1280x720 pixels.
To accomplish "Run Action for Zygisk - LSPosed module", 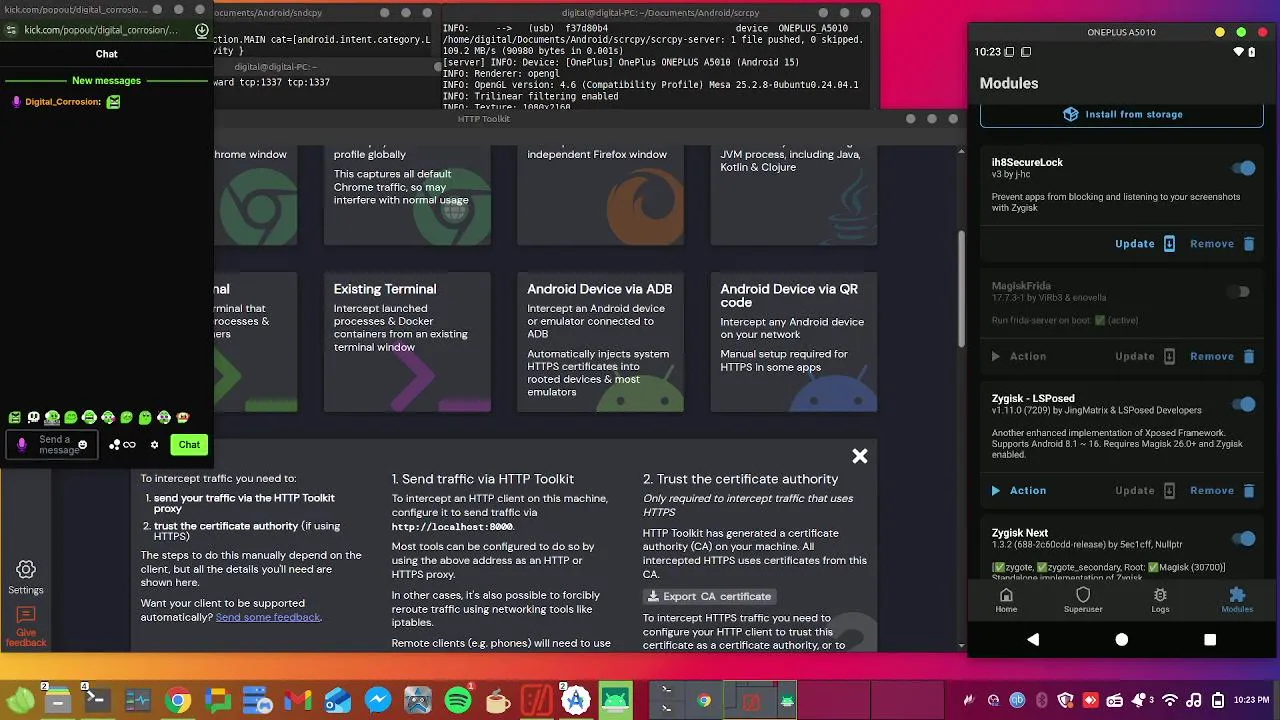I will [1019, 491].
